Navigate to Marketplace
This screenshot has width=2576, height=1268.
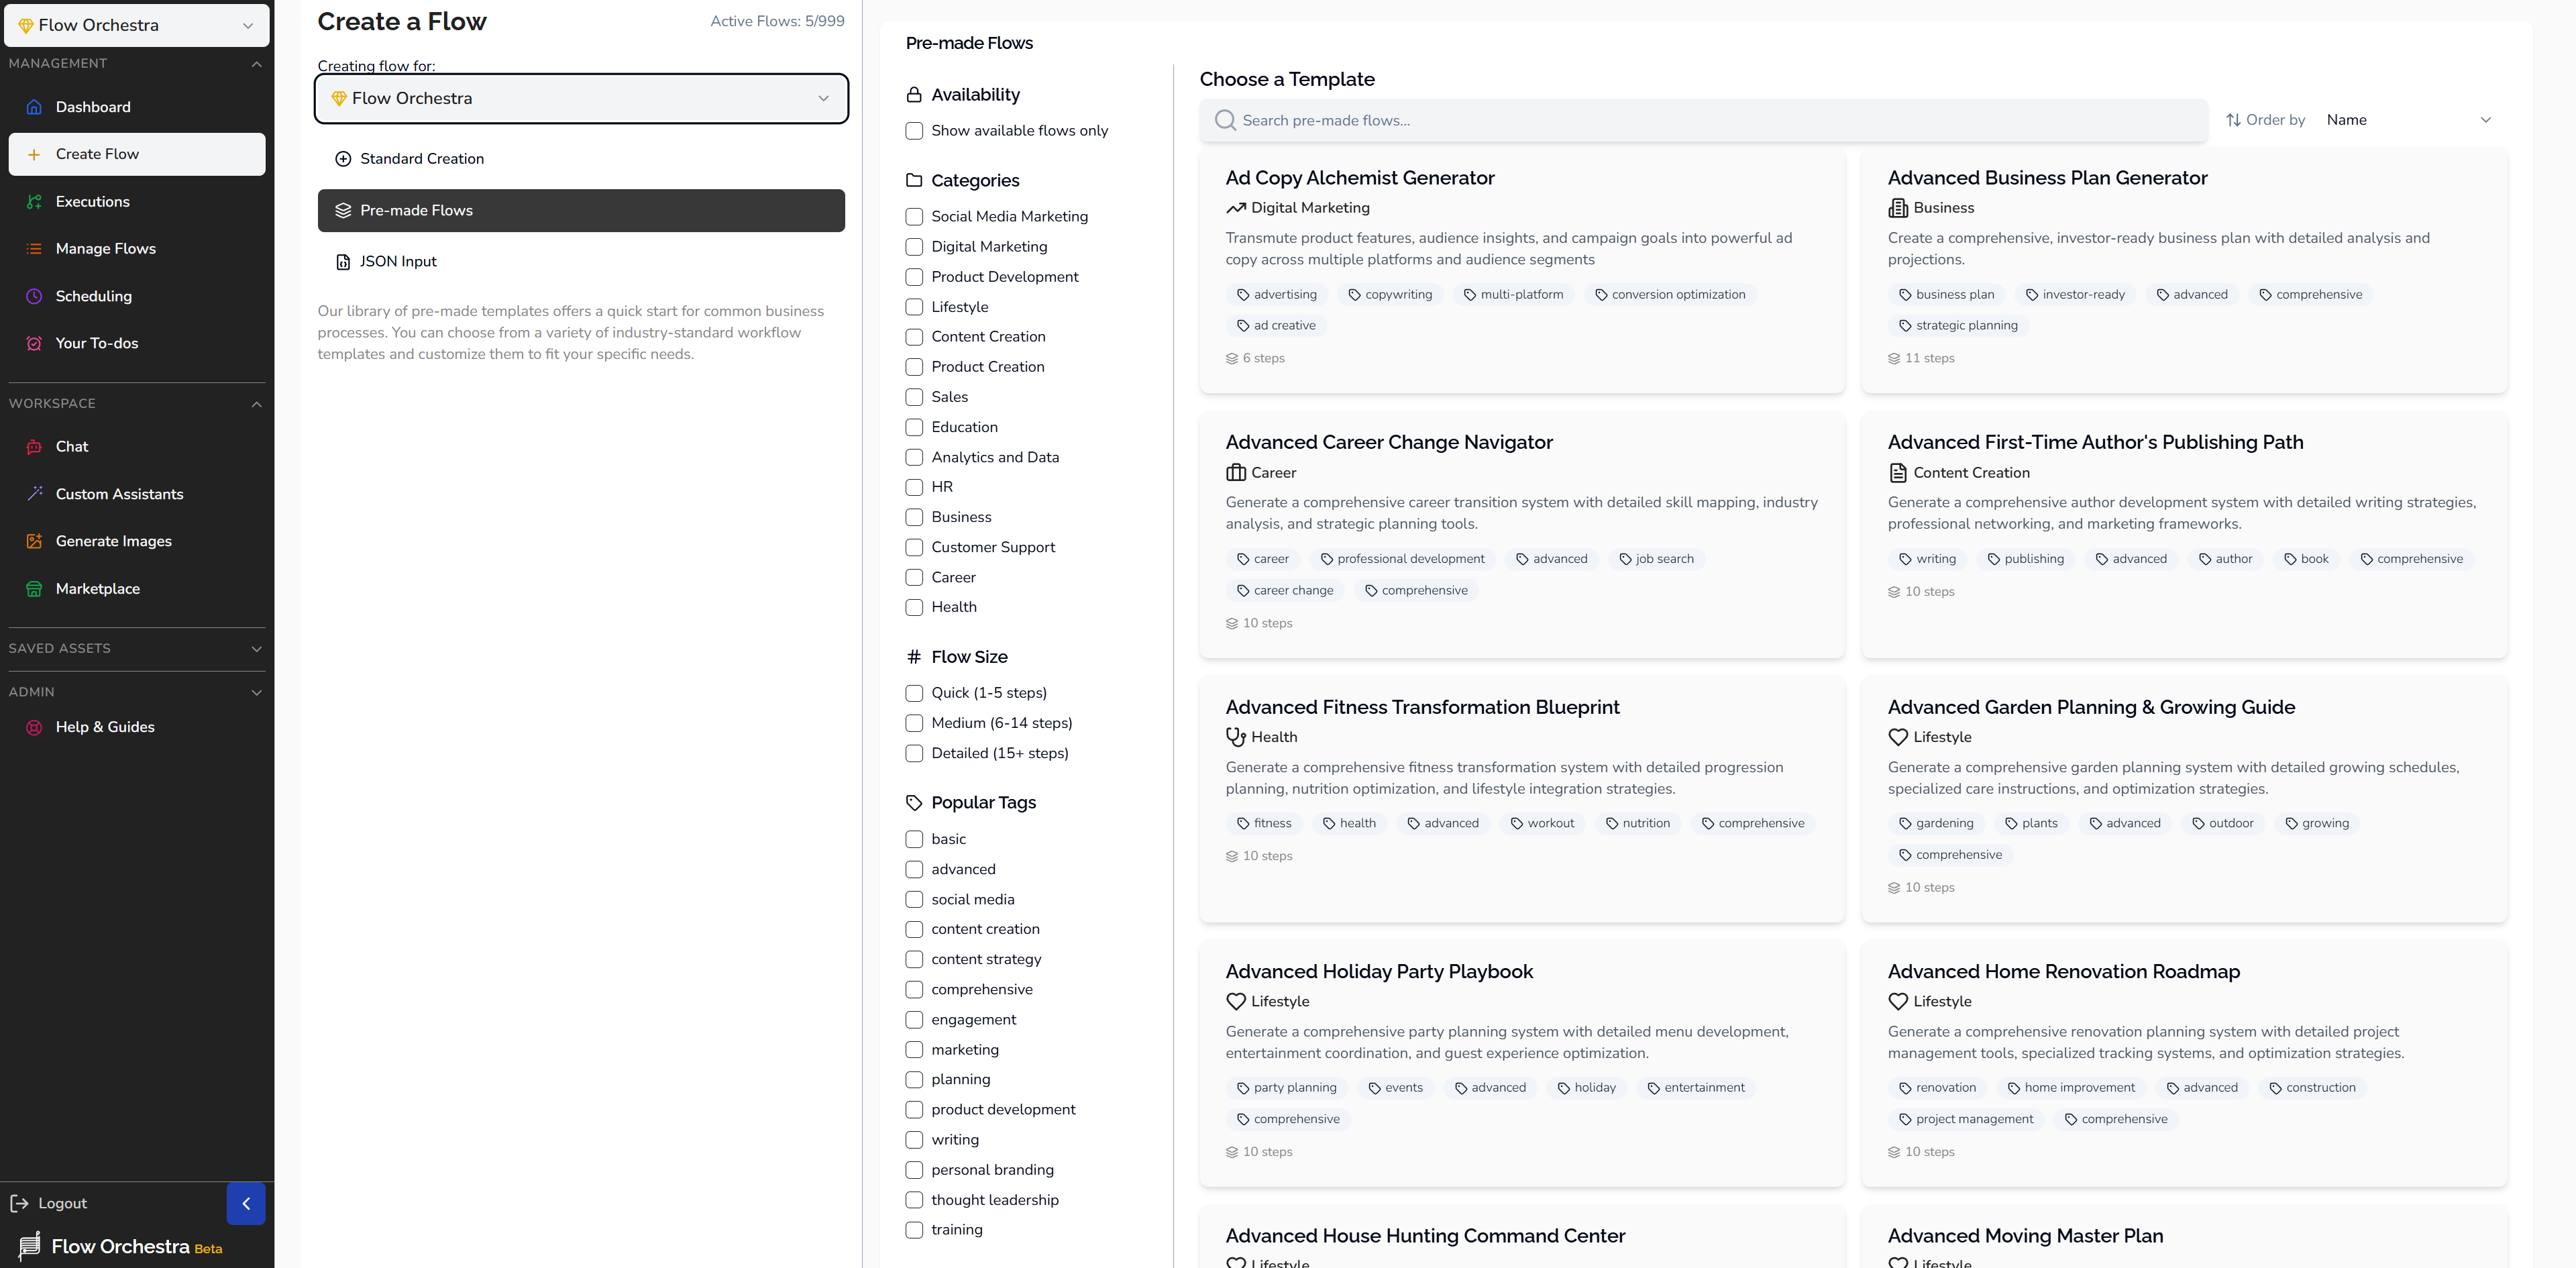pyautogui.click(x=137, y=589)
